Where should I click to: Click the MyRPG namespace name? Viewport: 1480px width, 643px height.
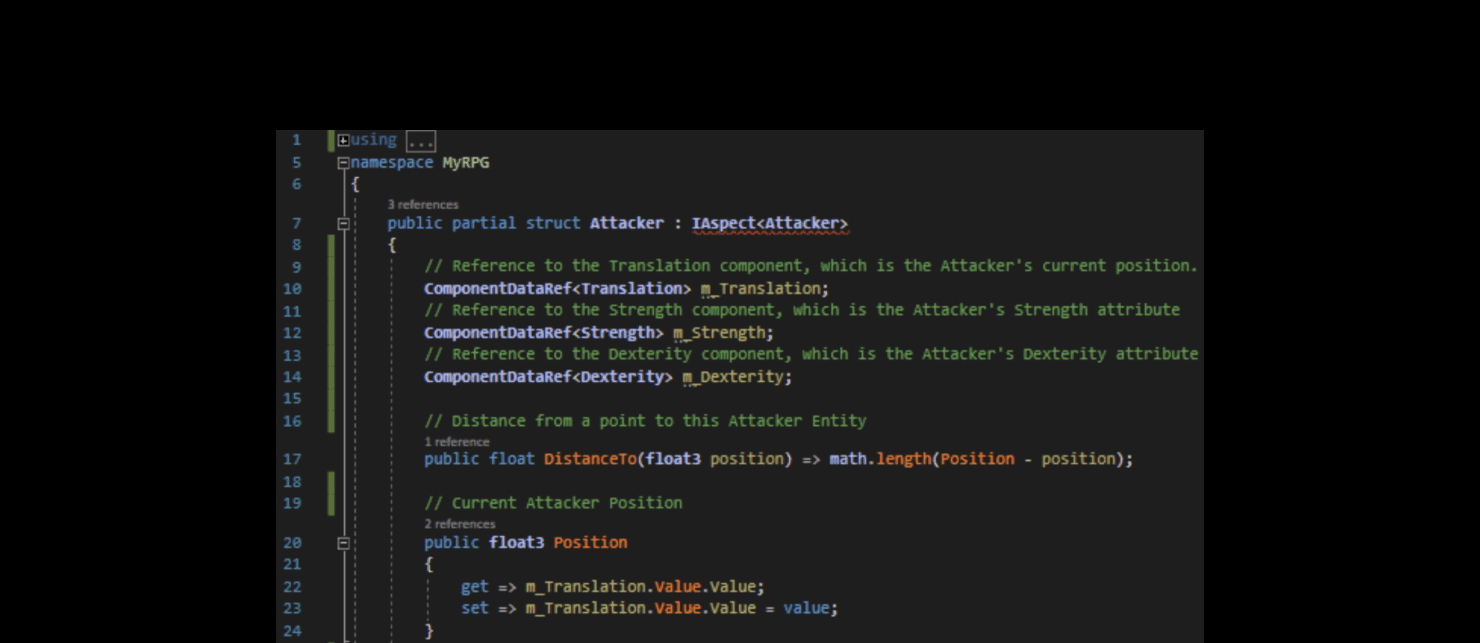466,162
